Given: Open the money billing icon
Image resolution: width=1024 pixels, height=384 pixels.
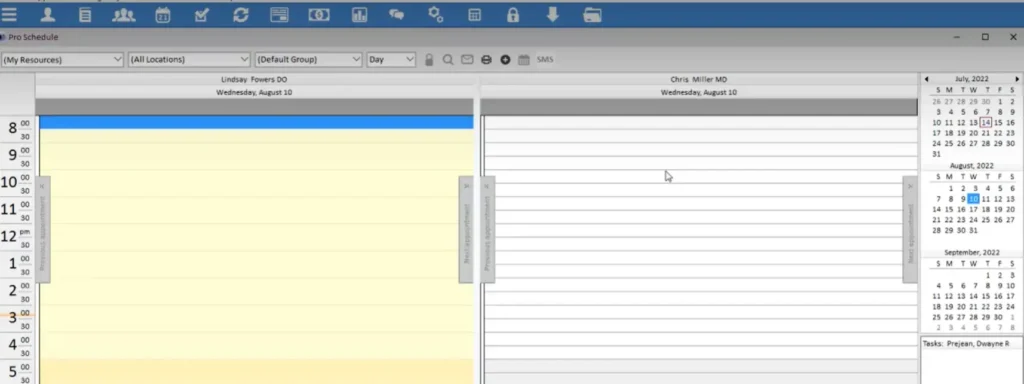Looking at the screenshot, I should [x=319, y=14].
